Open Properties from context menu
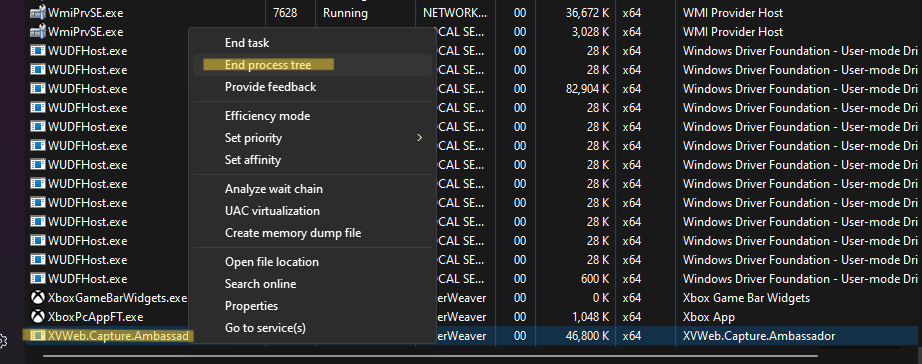Viewport: 922px width, 364px height. pyautogui.click(x=252, y=306)
